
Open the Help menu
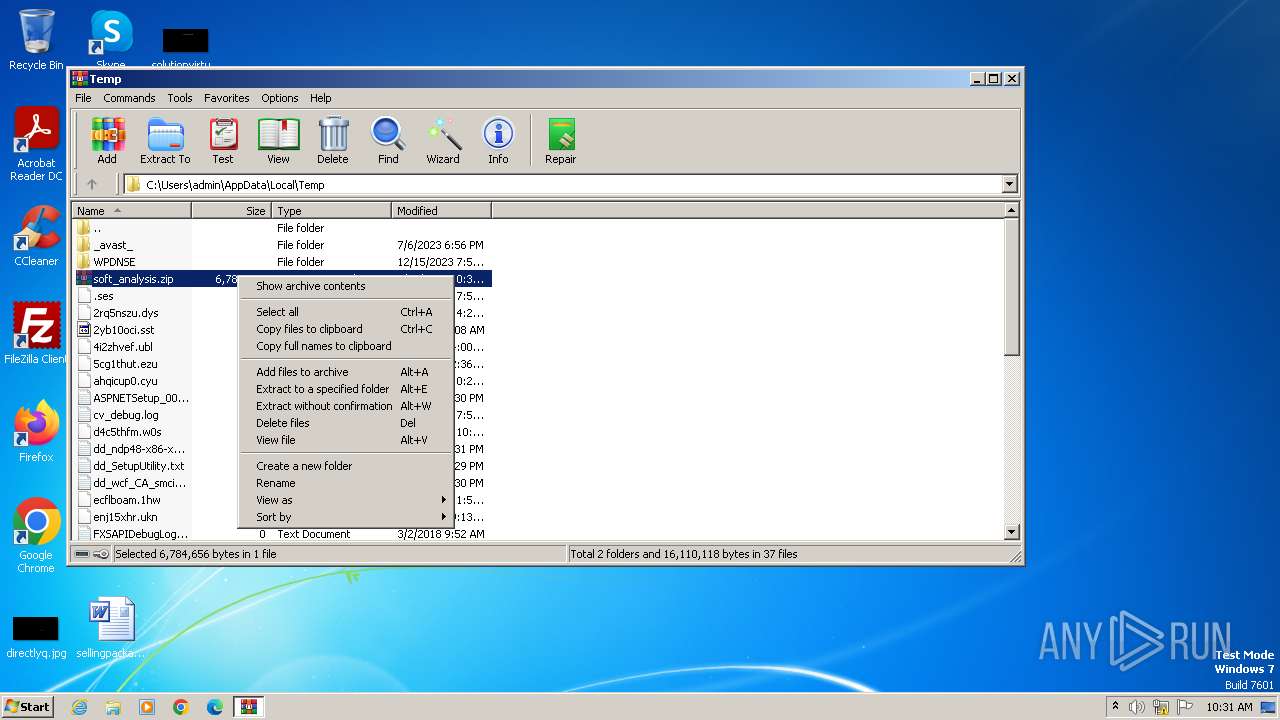tap(320, 98)
